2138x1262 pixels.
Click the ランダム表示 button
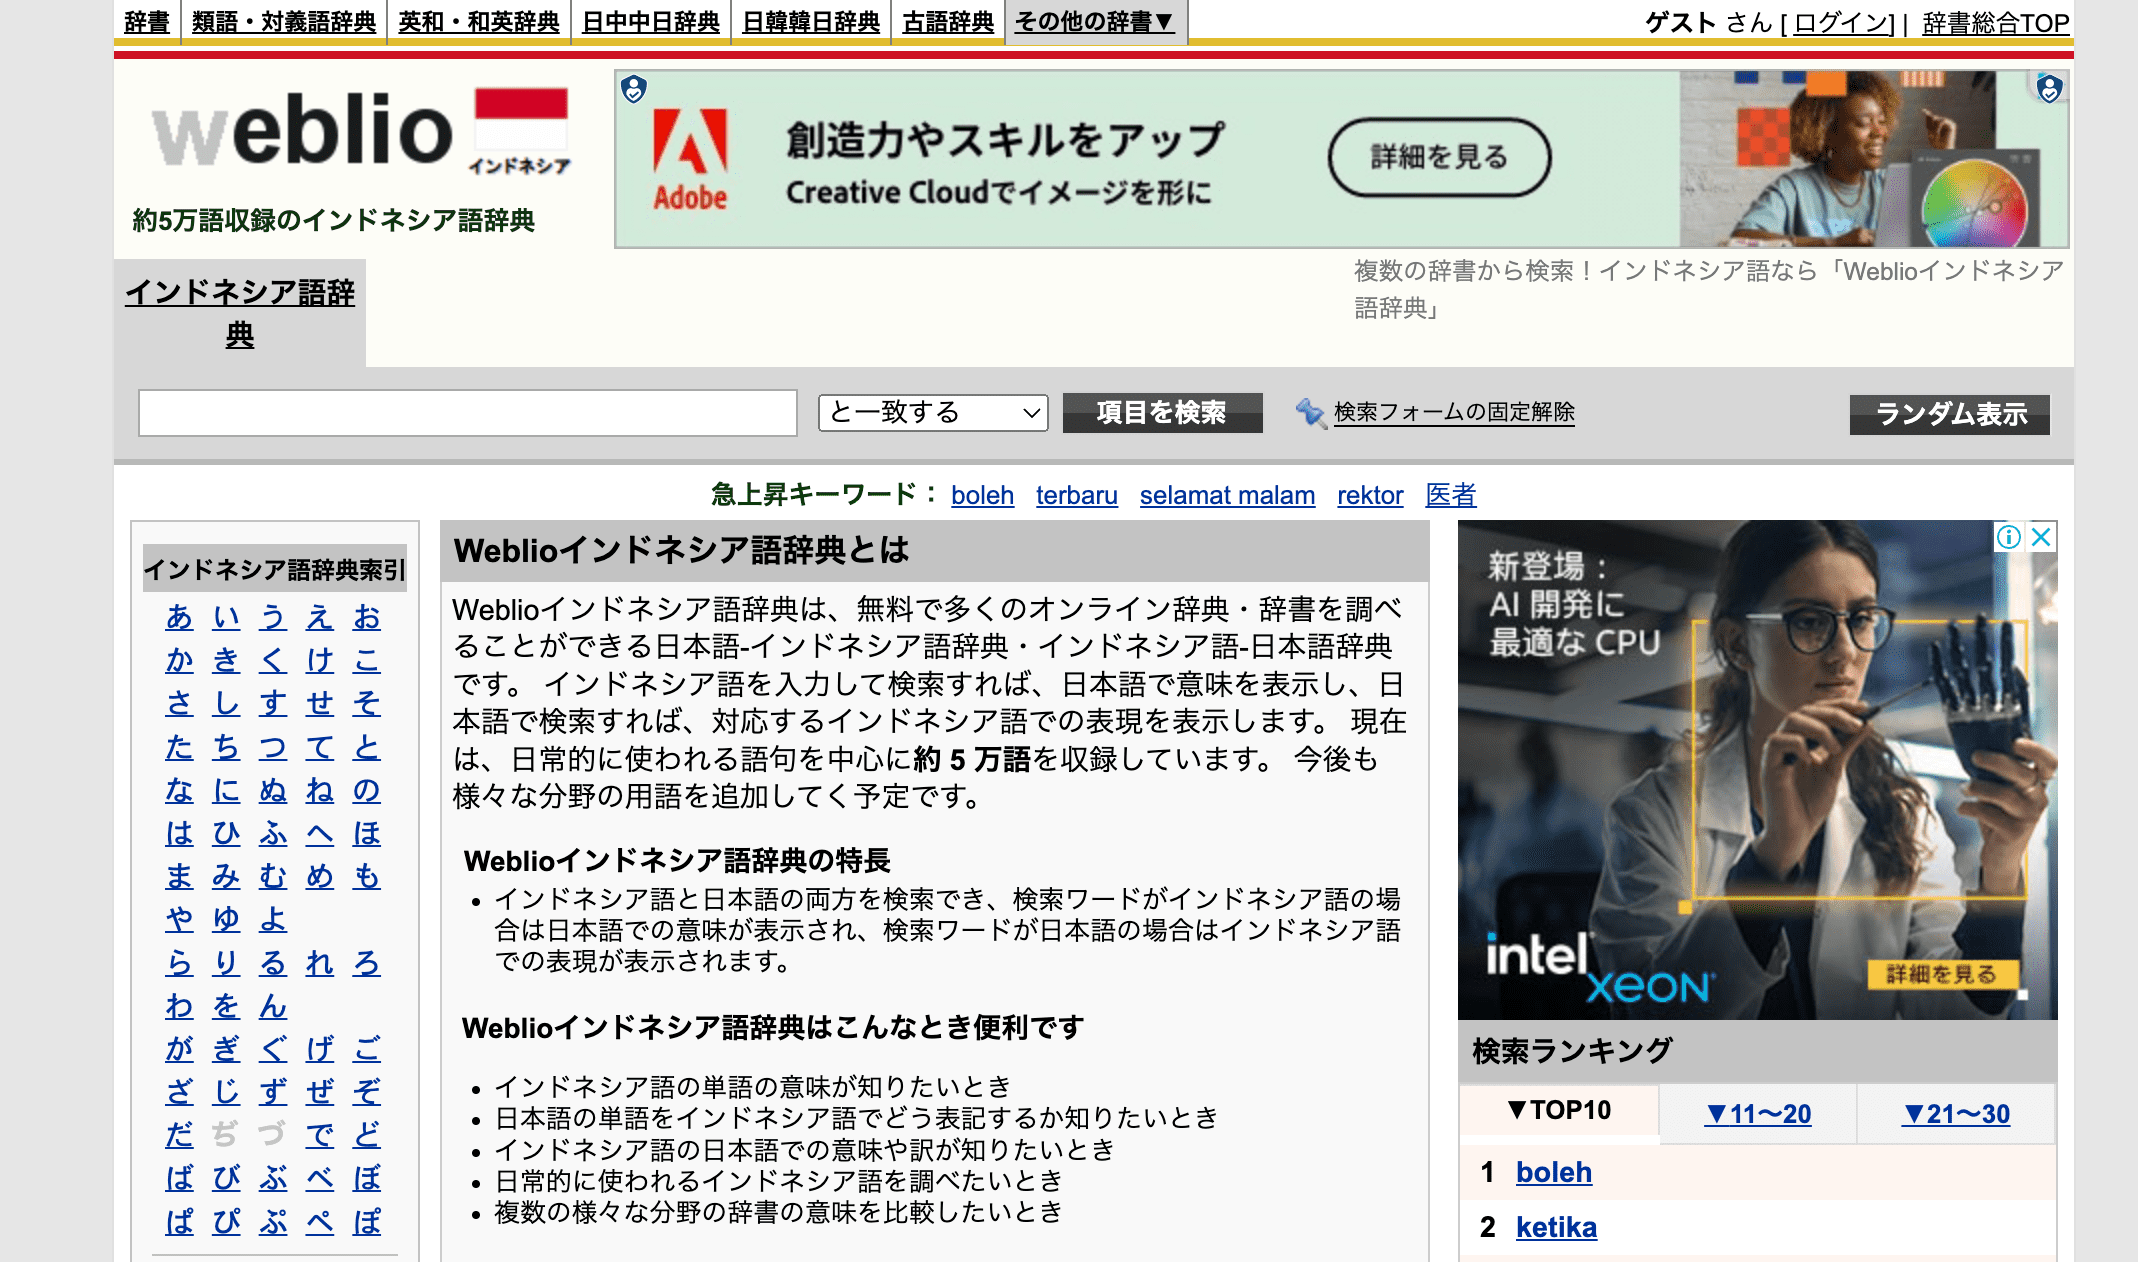pyautogui.click(x=1949, y=413)
